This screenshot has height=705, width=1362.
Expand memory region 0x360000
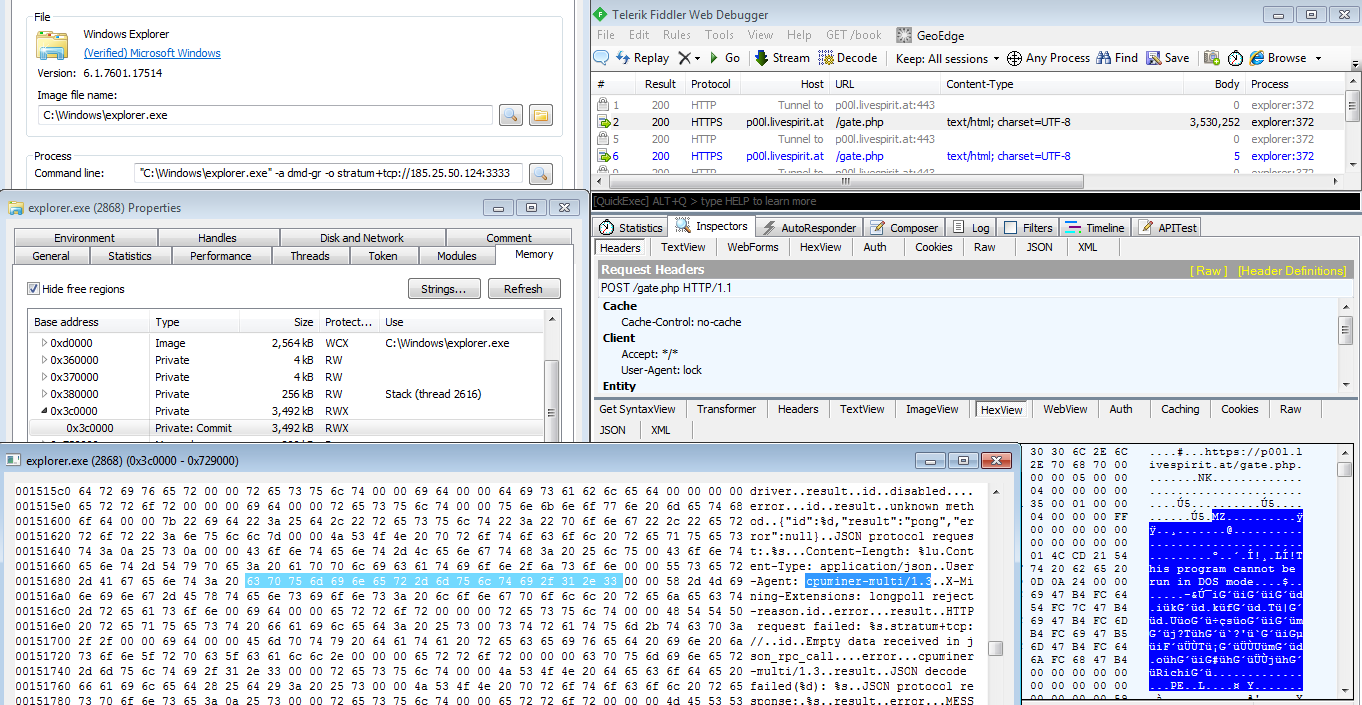click(43, 360)
